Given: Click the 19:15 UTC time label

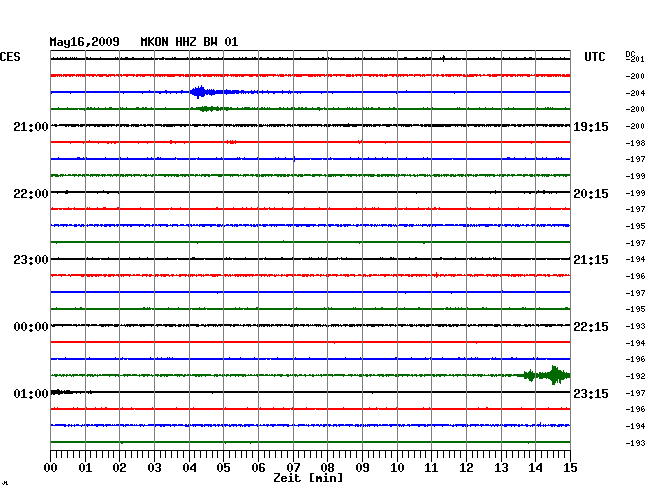Looking at the screenshot, I should (x=591, y=126).
